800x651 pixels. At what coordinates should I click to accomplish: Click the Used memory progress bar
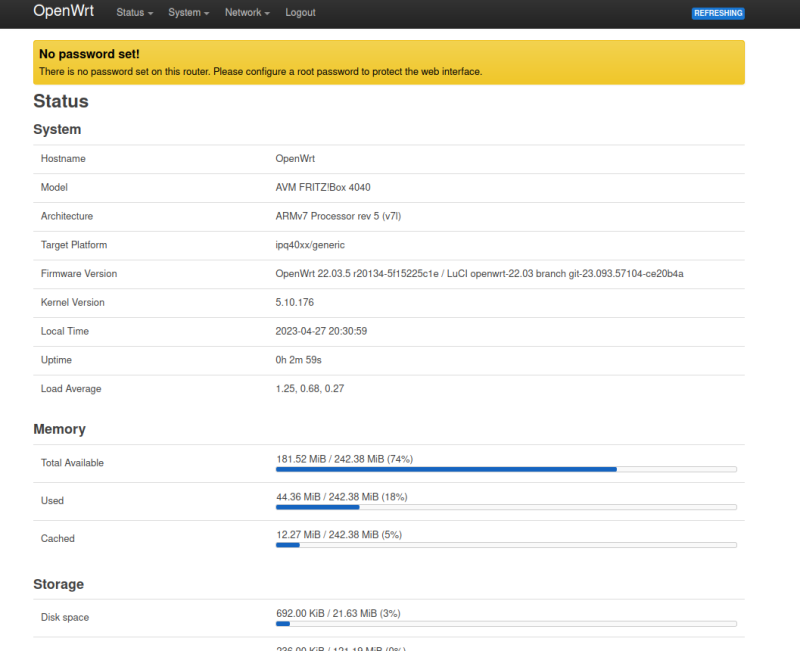tap(505, 506)
